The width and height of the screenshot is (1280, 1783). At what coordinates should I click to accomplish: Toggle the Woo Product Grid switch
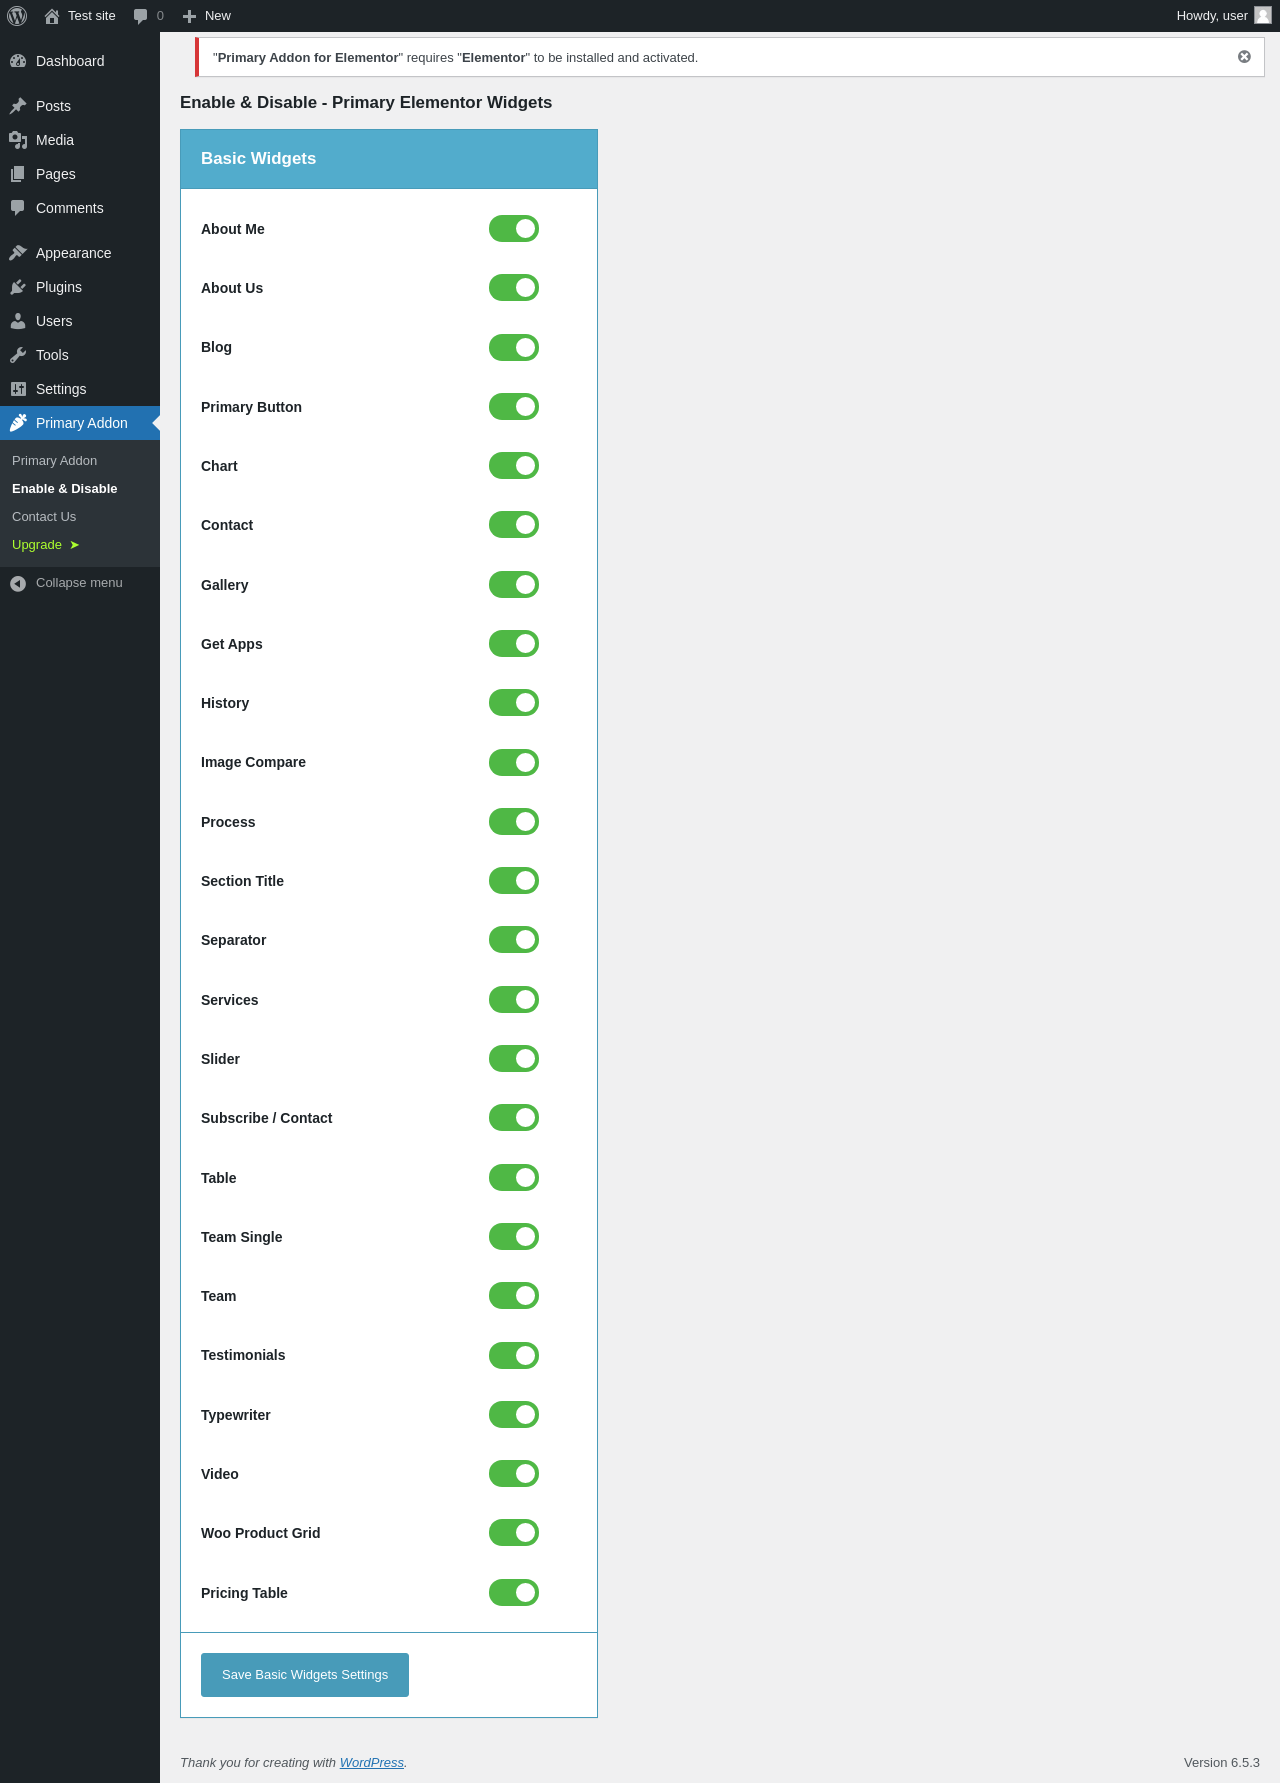point(514,1533)
